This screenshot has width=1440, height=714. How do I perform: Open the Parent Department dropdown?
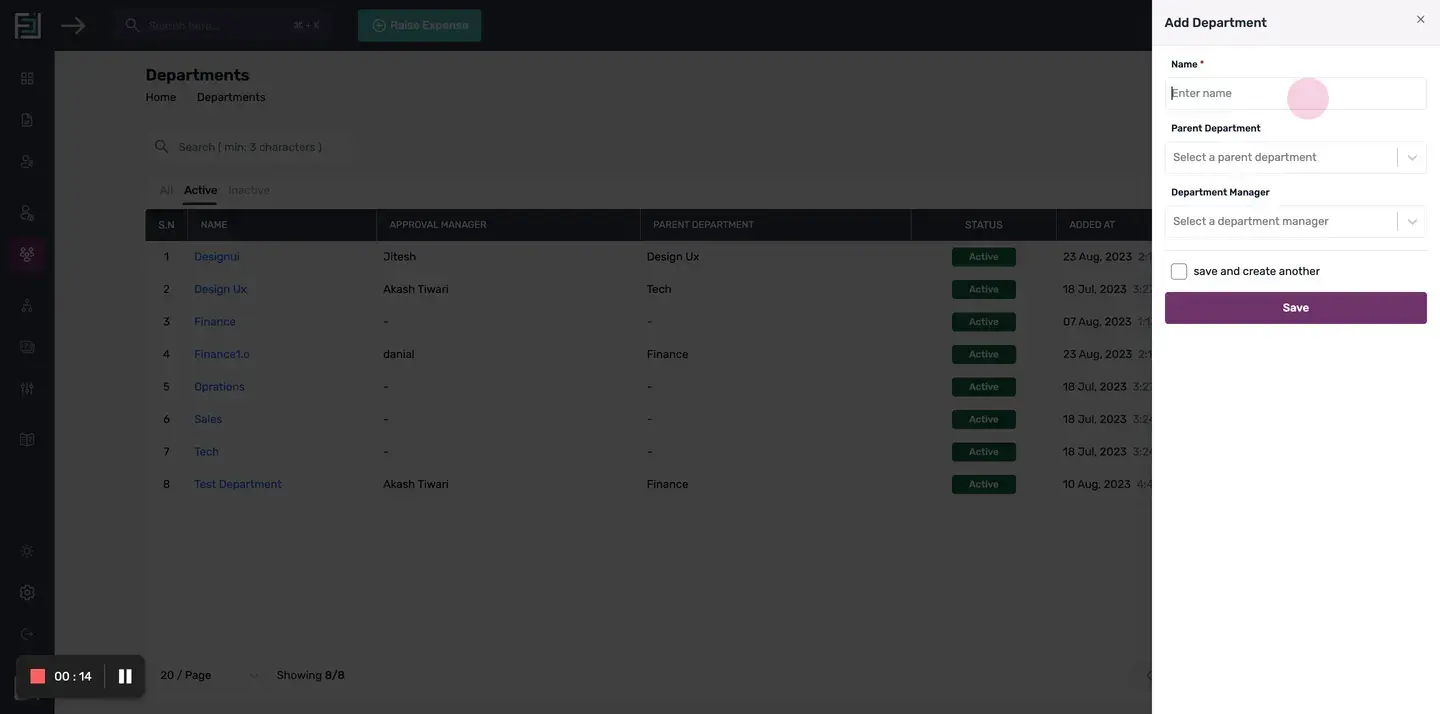1296,157
